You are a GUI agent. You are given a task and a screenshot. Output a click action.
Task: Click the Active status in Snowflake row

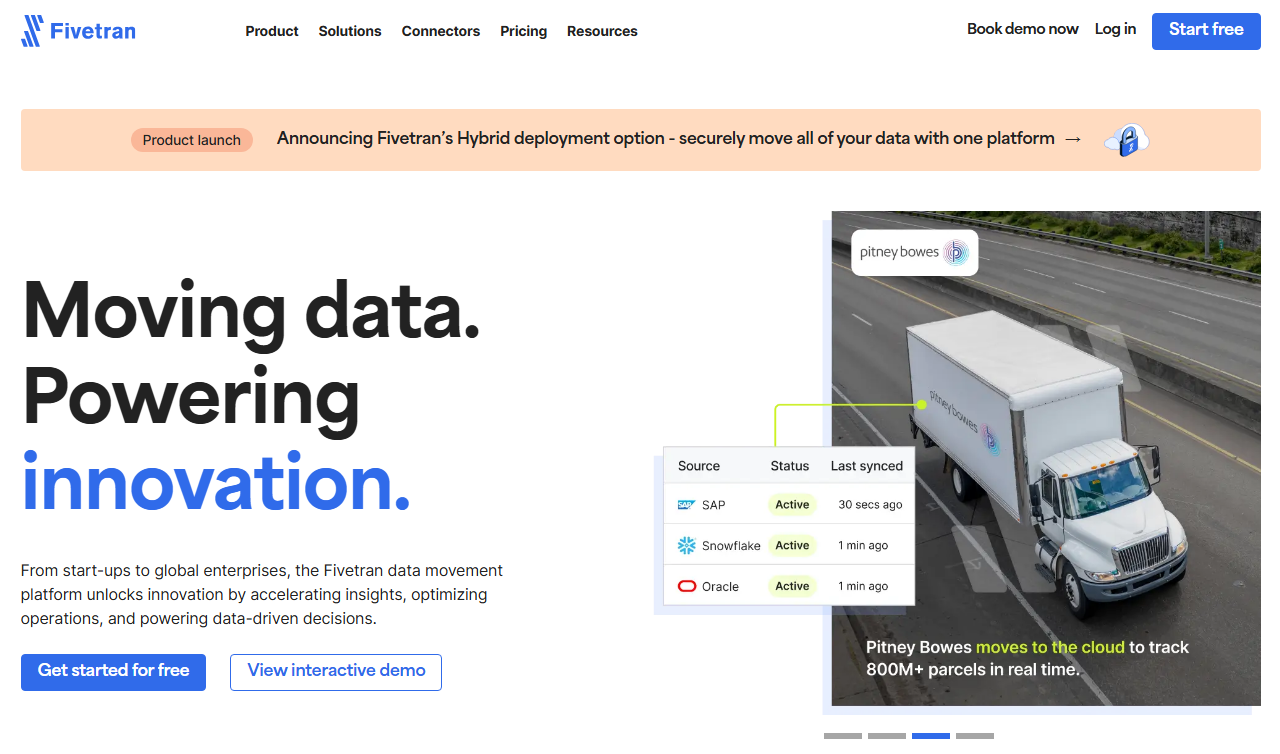[792, 546]
